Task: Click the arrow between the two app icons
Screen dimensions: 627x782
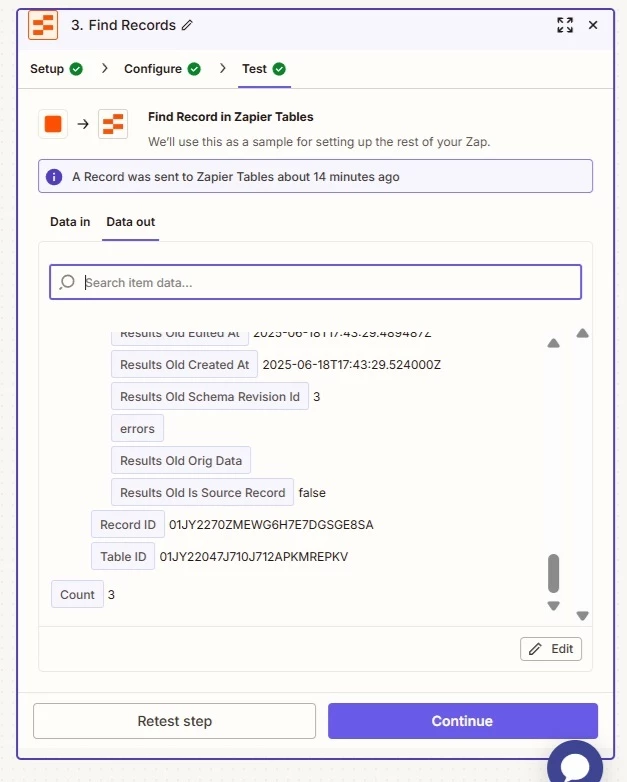Action: tap(83, 124)
